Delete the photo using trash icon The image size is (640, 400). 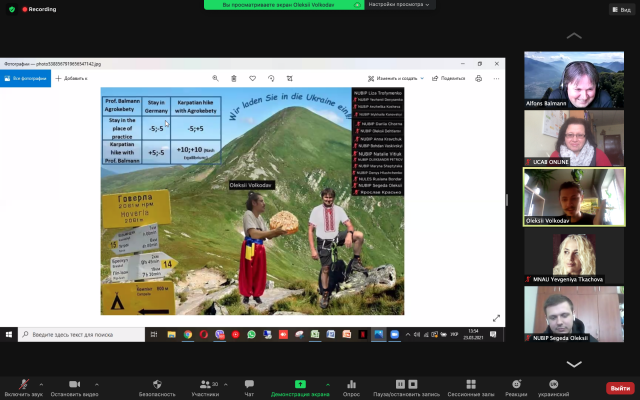pos(235,77)
